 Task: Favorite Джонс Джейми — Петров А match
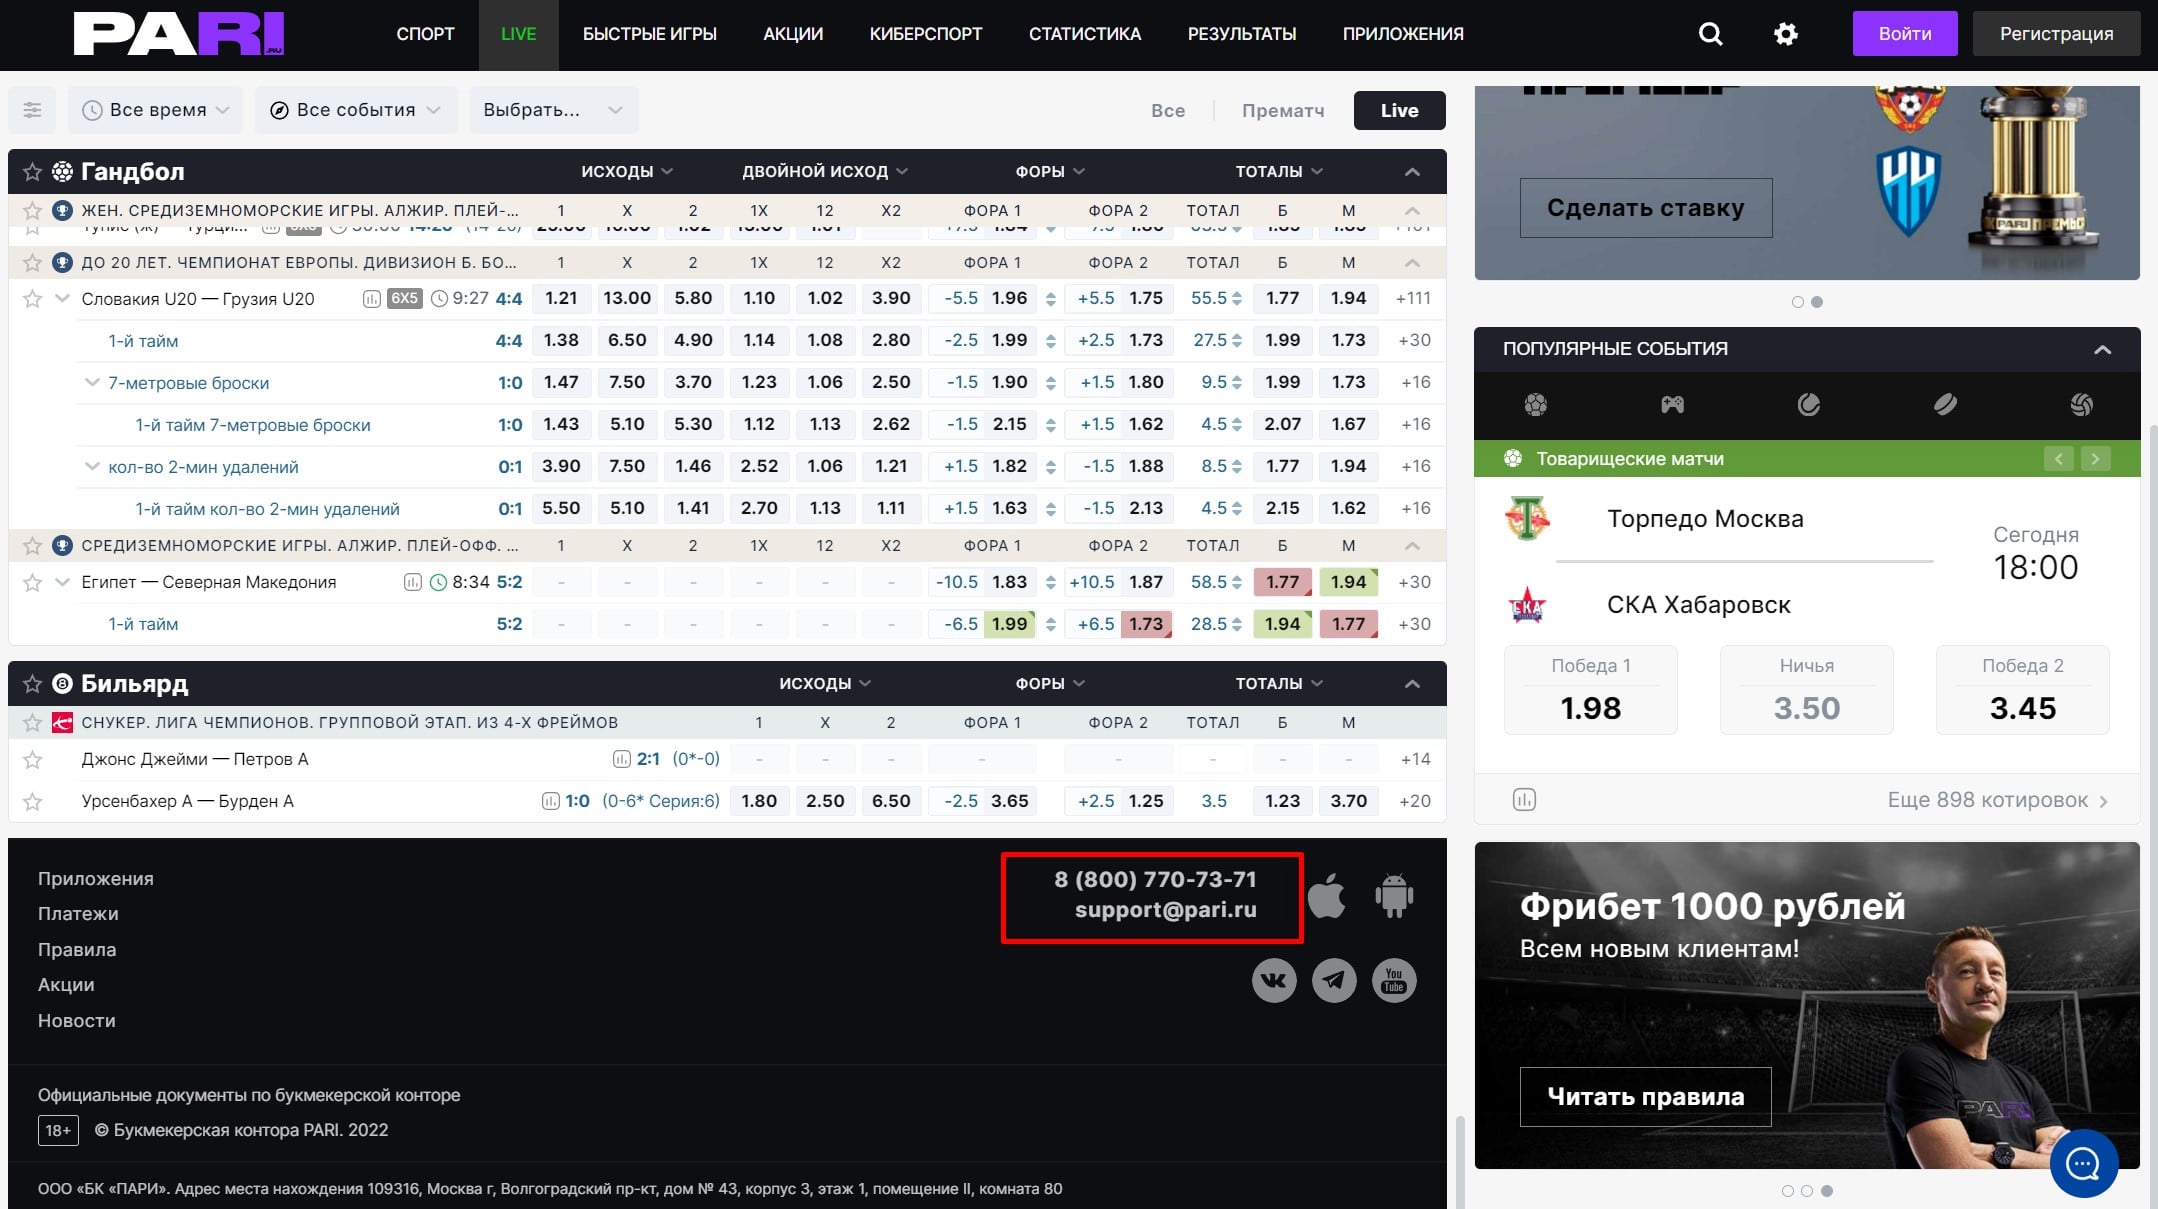(x=32, y=760)
